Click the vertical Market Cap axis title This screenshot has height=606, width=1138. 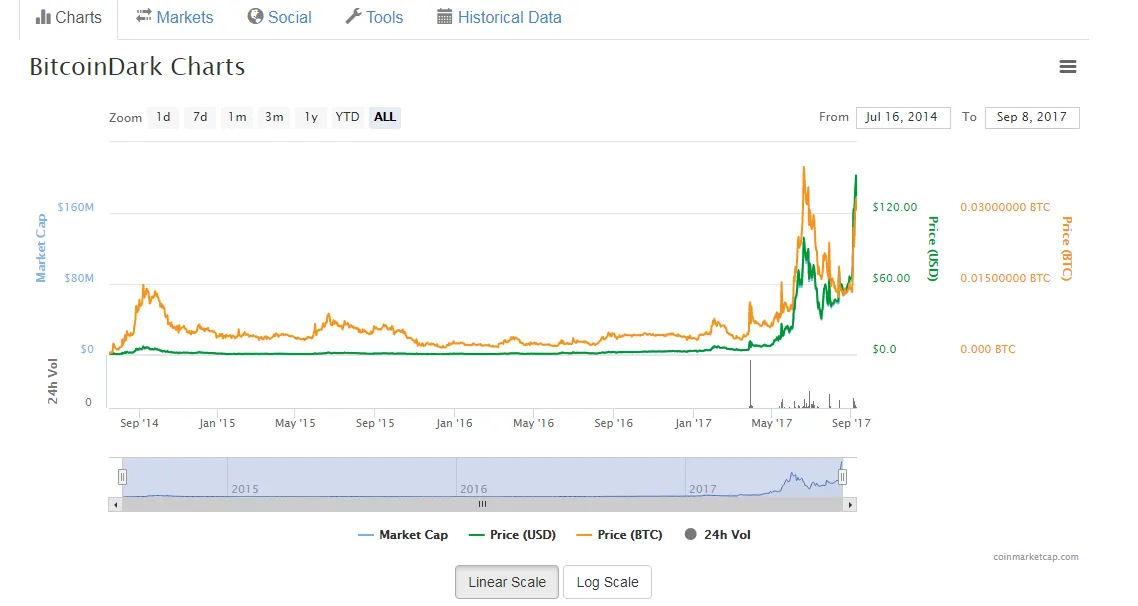pos(41,248)
